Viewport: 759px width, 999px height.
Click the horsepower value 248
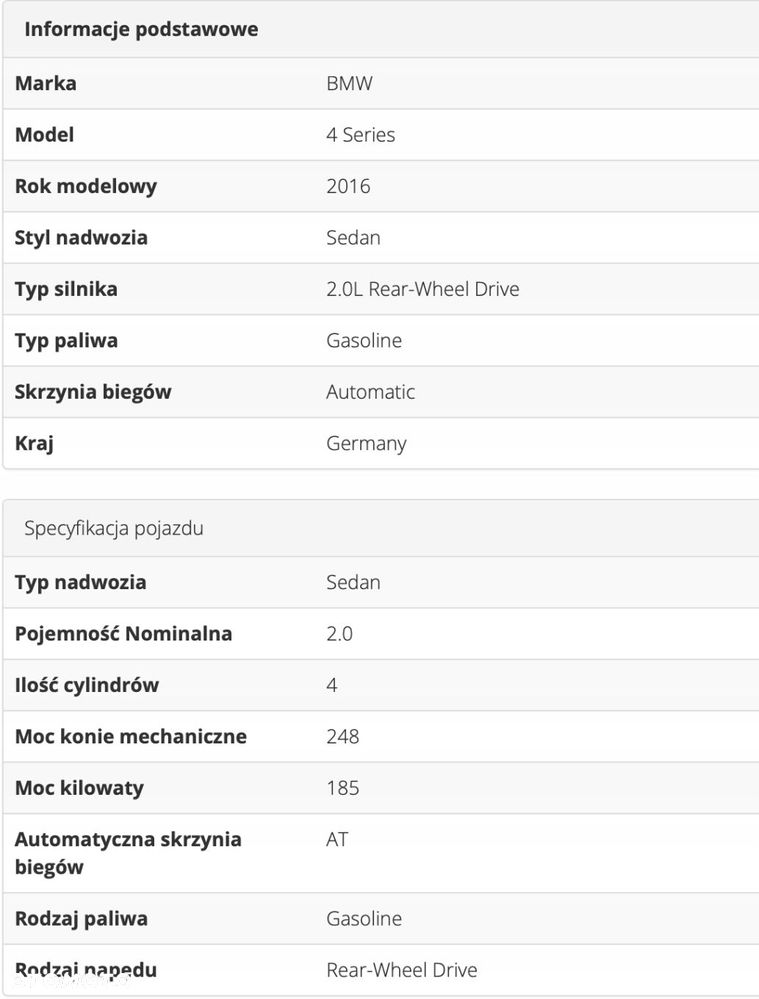pyautogui.click(x=342, y=737)
